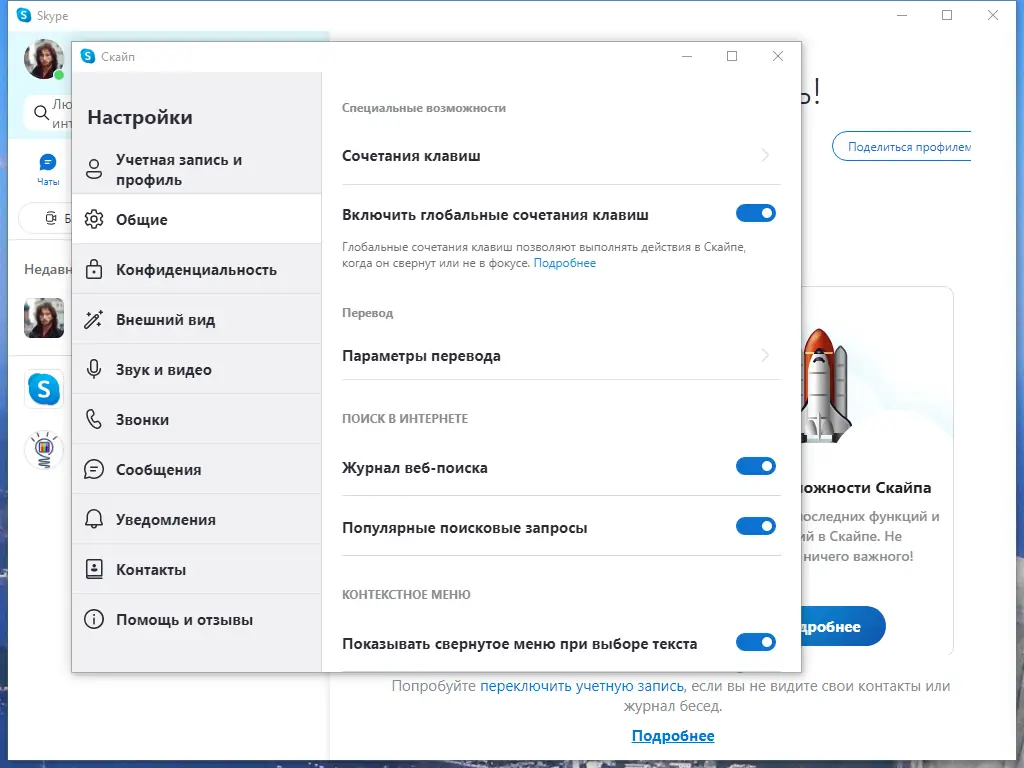Click the light bulb bot avatar in chats
Image resolution: width=1024 pixels, height=768 pixels.
click(x=44, y=450)
